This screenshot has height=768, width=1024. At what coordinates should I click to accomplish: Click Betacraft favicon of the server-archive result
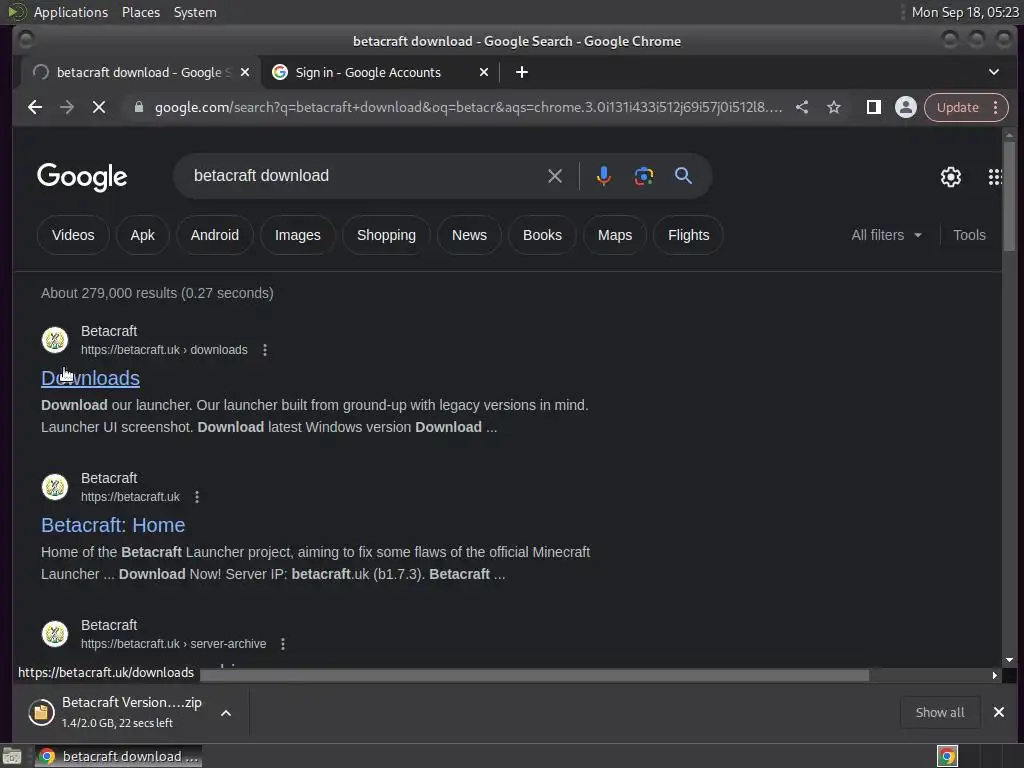pos(55,633)
